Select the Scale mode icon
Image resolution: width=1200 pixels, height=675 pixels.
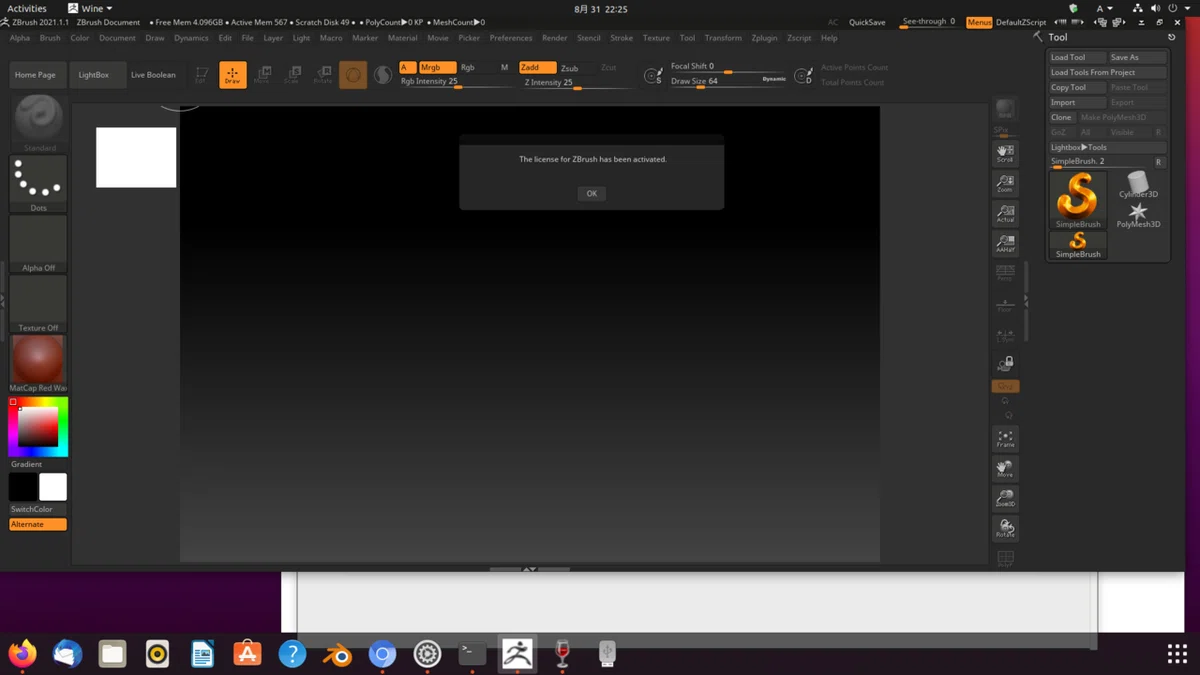pos(292,75)
